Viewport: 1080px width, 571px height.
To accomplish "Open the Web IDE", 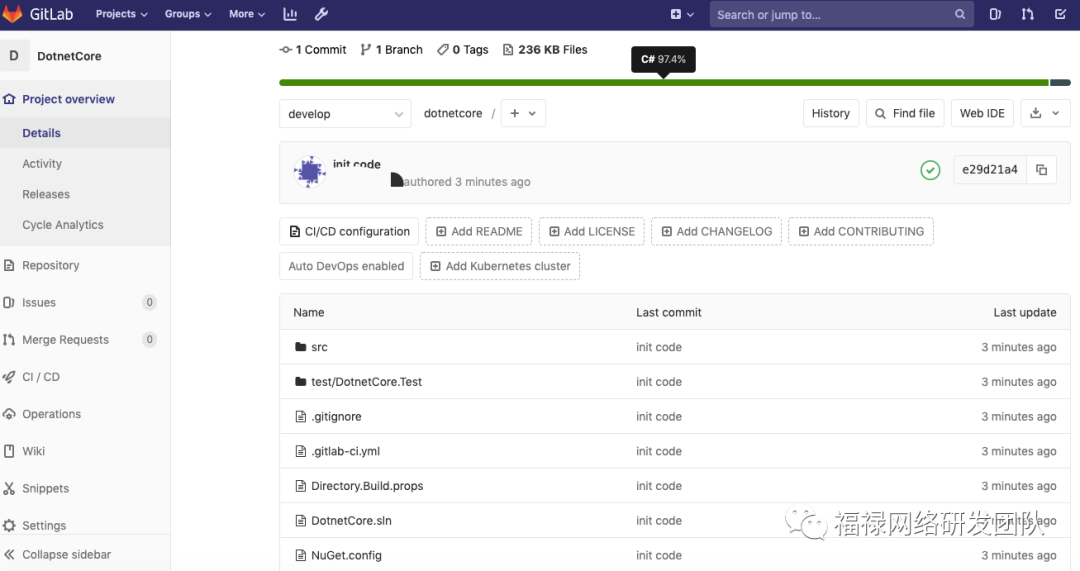I will [982, 114].
